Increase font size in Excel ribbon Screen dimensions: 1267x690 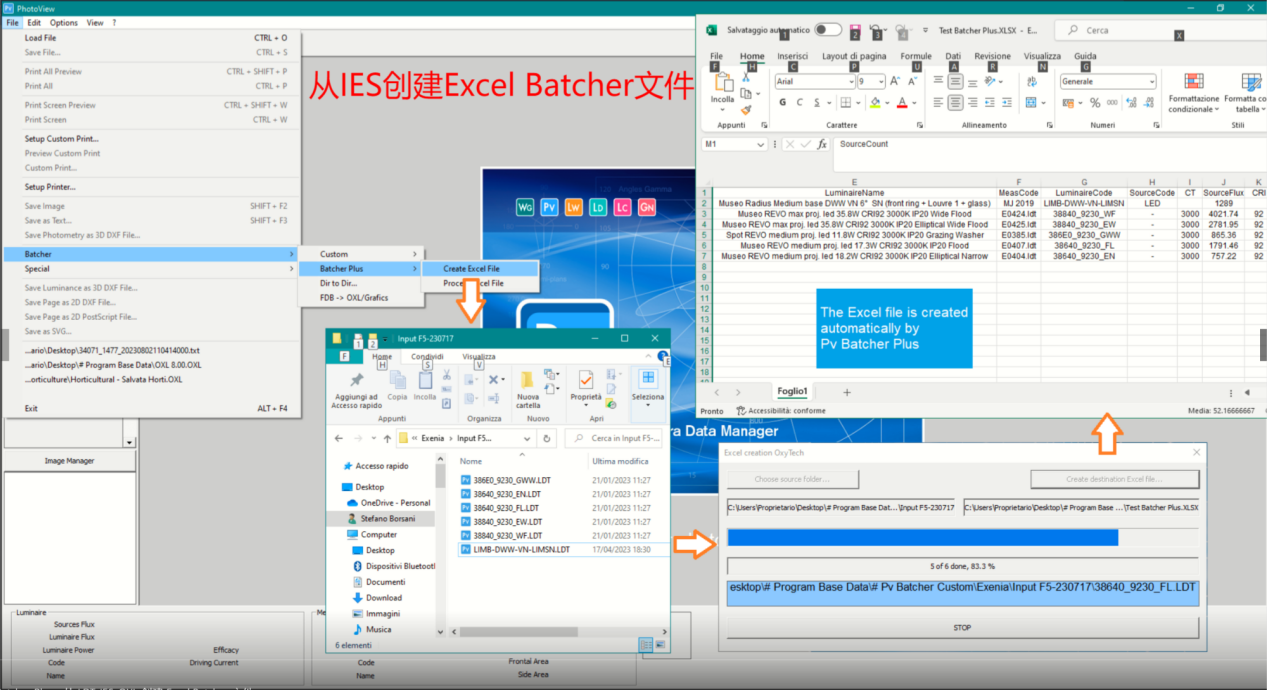pyautogui.click(x=897, y=81)
